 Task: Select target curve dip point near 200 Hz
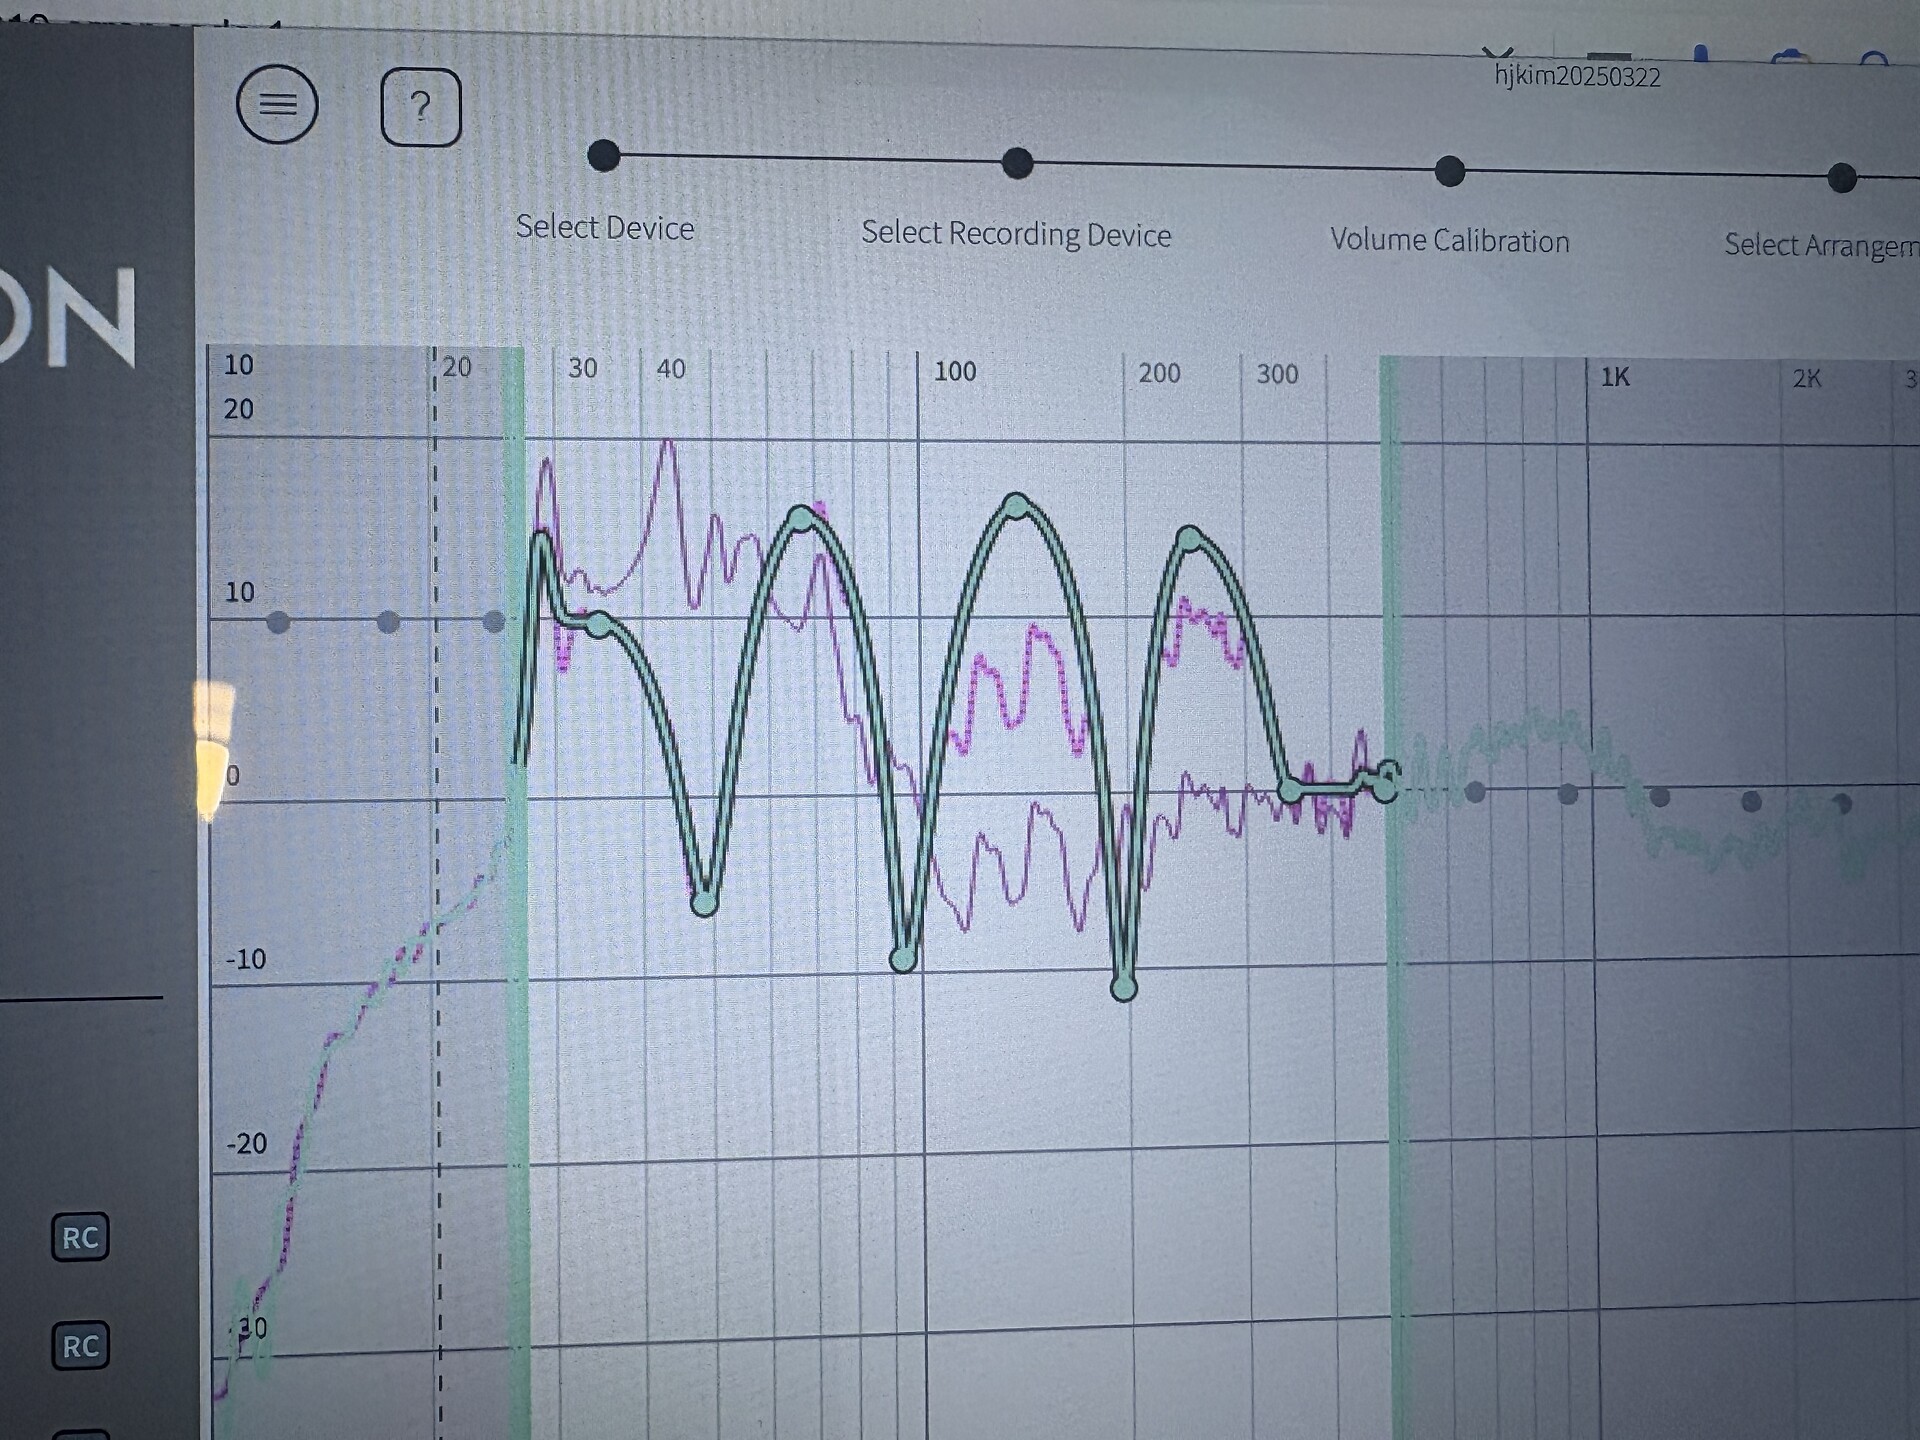pyautogui.click(x=1123, y=988)
